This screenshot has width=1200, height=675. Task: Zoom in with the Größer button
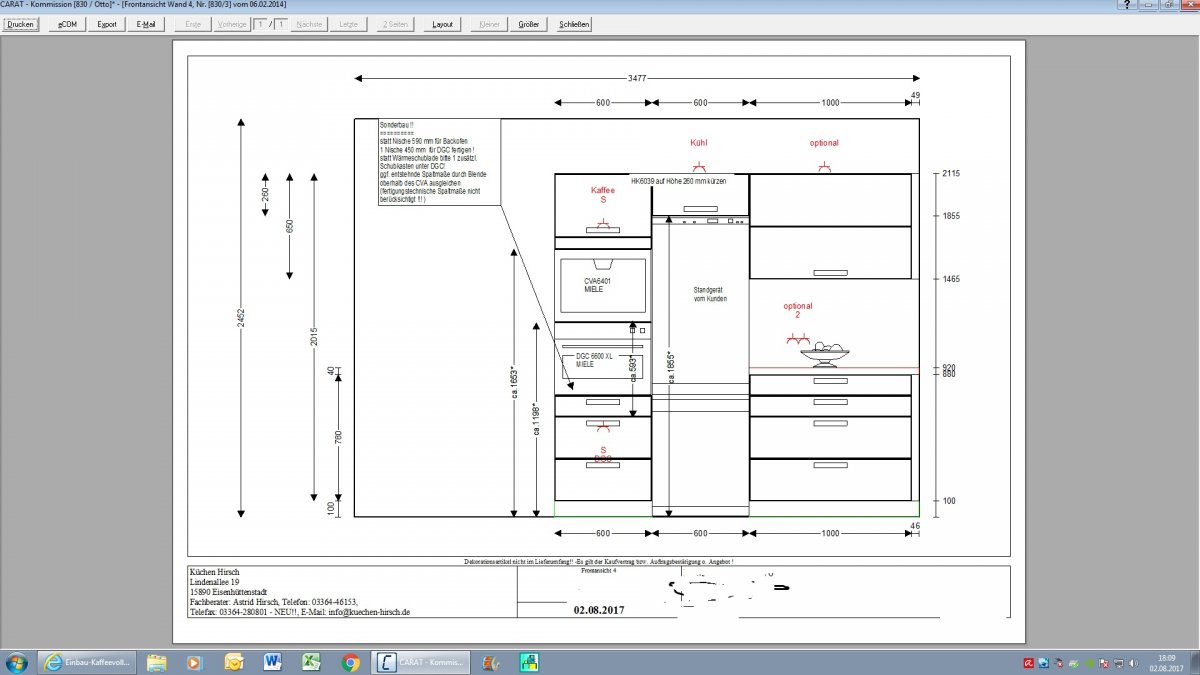click(x=529, y=24)
